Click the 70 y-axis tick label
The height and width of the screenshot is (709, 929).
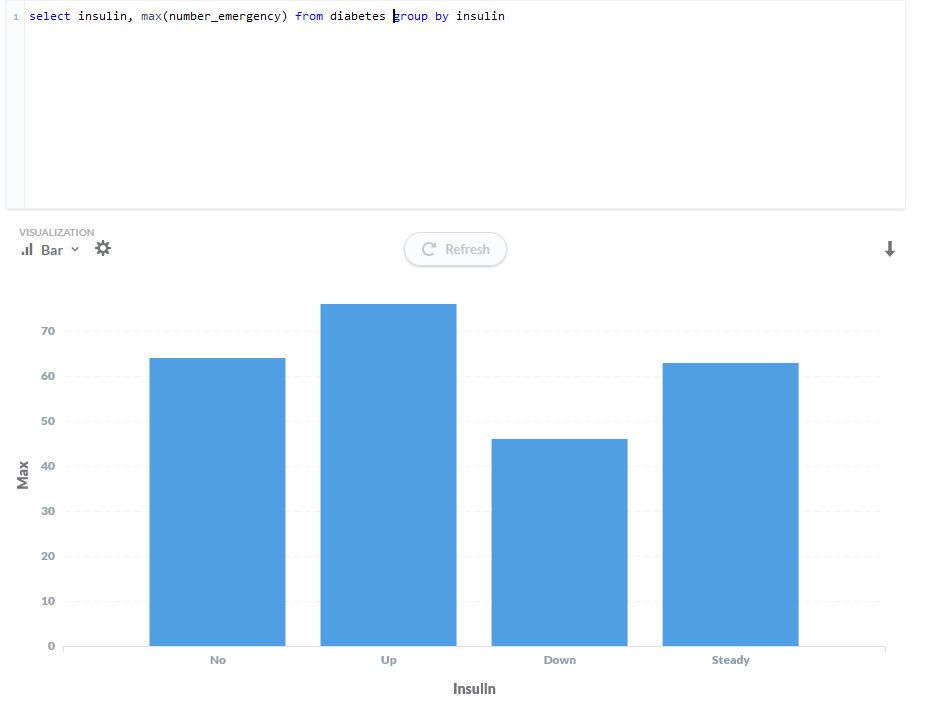[48, 331]
